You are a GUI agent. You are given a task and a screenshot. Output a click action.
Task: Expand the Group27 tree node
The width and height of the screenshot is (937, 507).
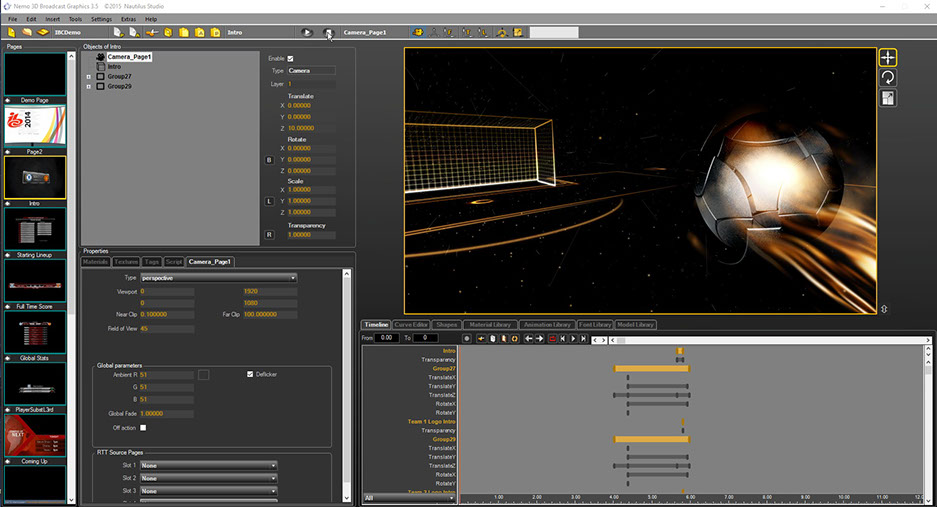coord(89,76)
